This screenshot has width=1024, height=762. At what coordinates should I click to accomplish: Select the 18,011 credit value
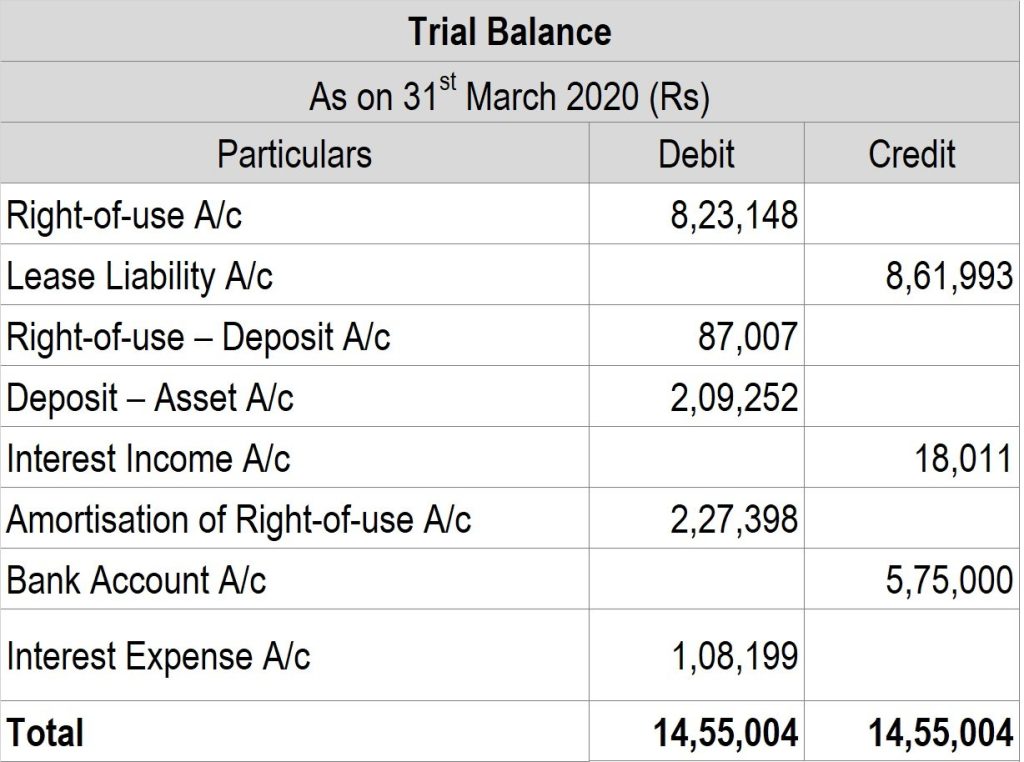click(962, 459)
